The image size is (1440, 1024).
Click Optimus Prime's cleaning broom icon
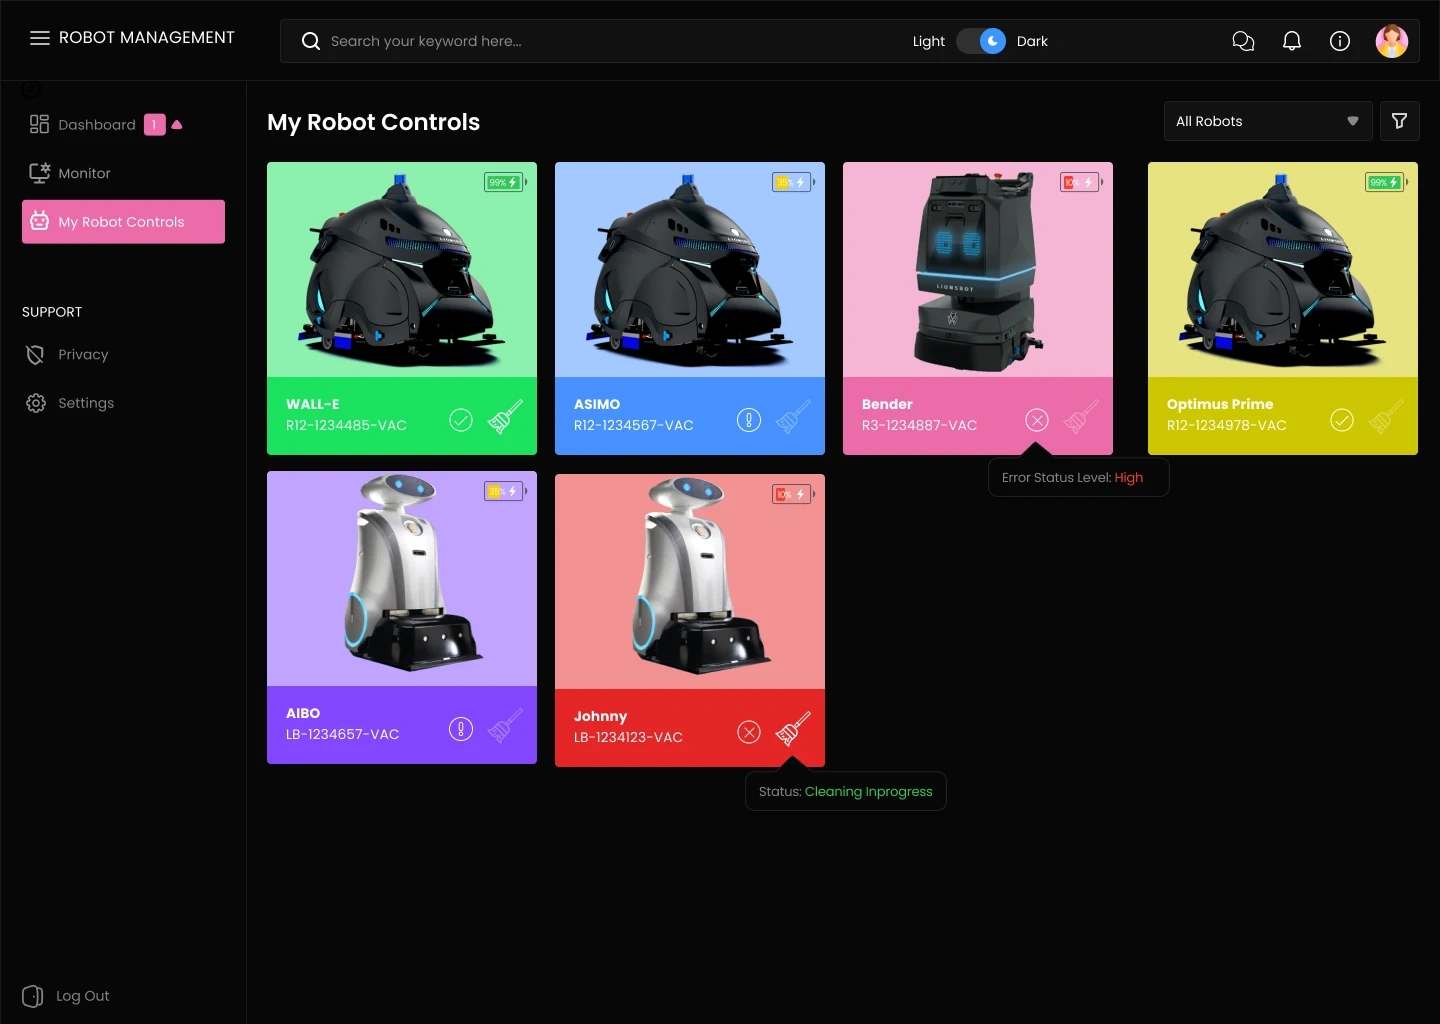(x=1386, y=416)
